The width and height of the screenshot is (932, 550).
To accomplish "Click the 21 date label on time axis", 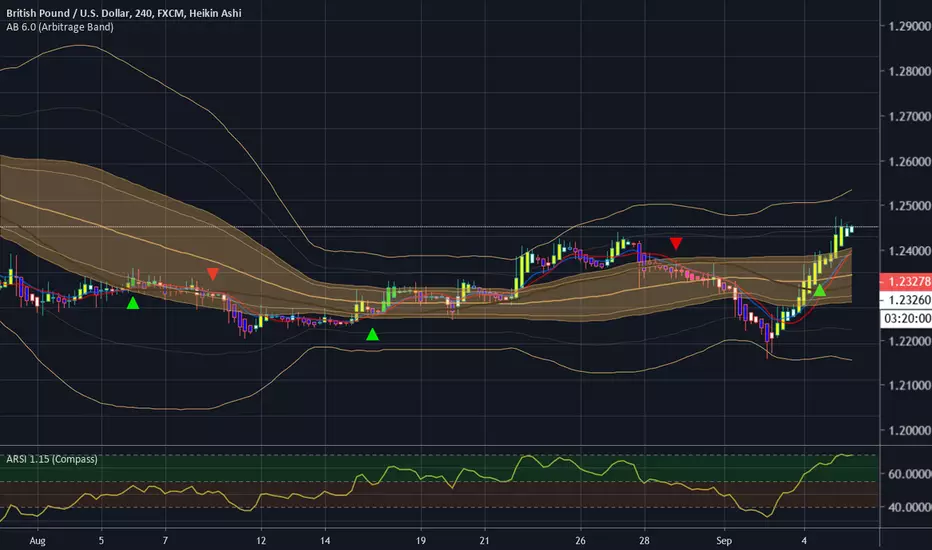I will click(x=484, y=540).
